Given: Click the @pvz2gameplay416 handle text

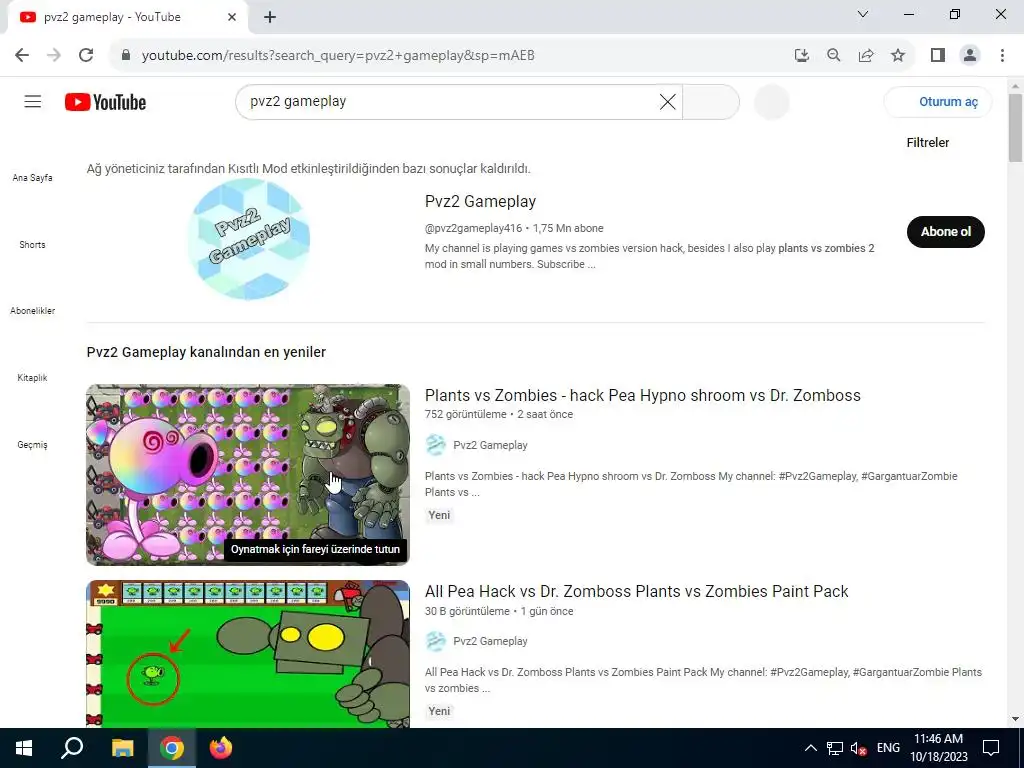Looking at the screenshot, I should click(473, 228).
